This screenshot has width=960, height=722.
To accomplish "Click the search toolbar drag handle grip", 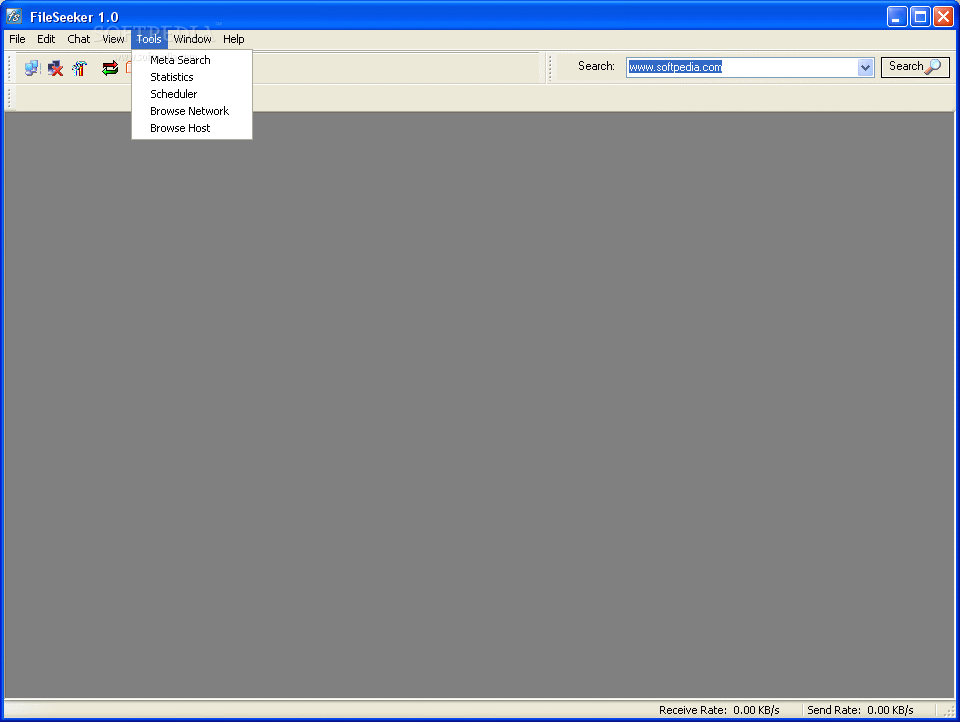I will [550, 68].
